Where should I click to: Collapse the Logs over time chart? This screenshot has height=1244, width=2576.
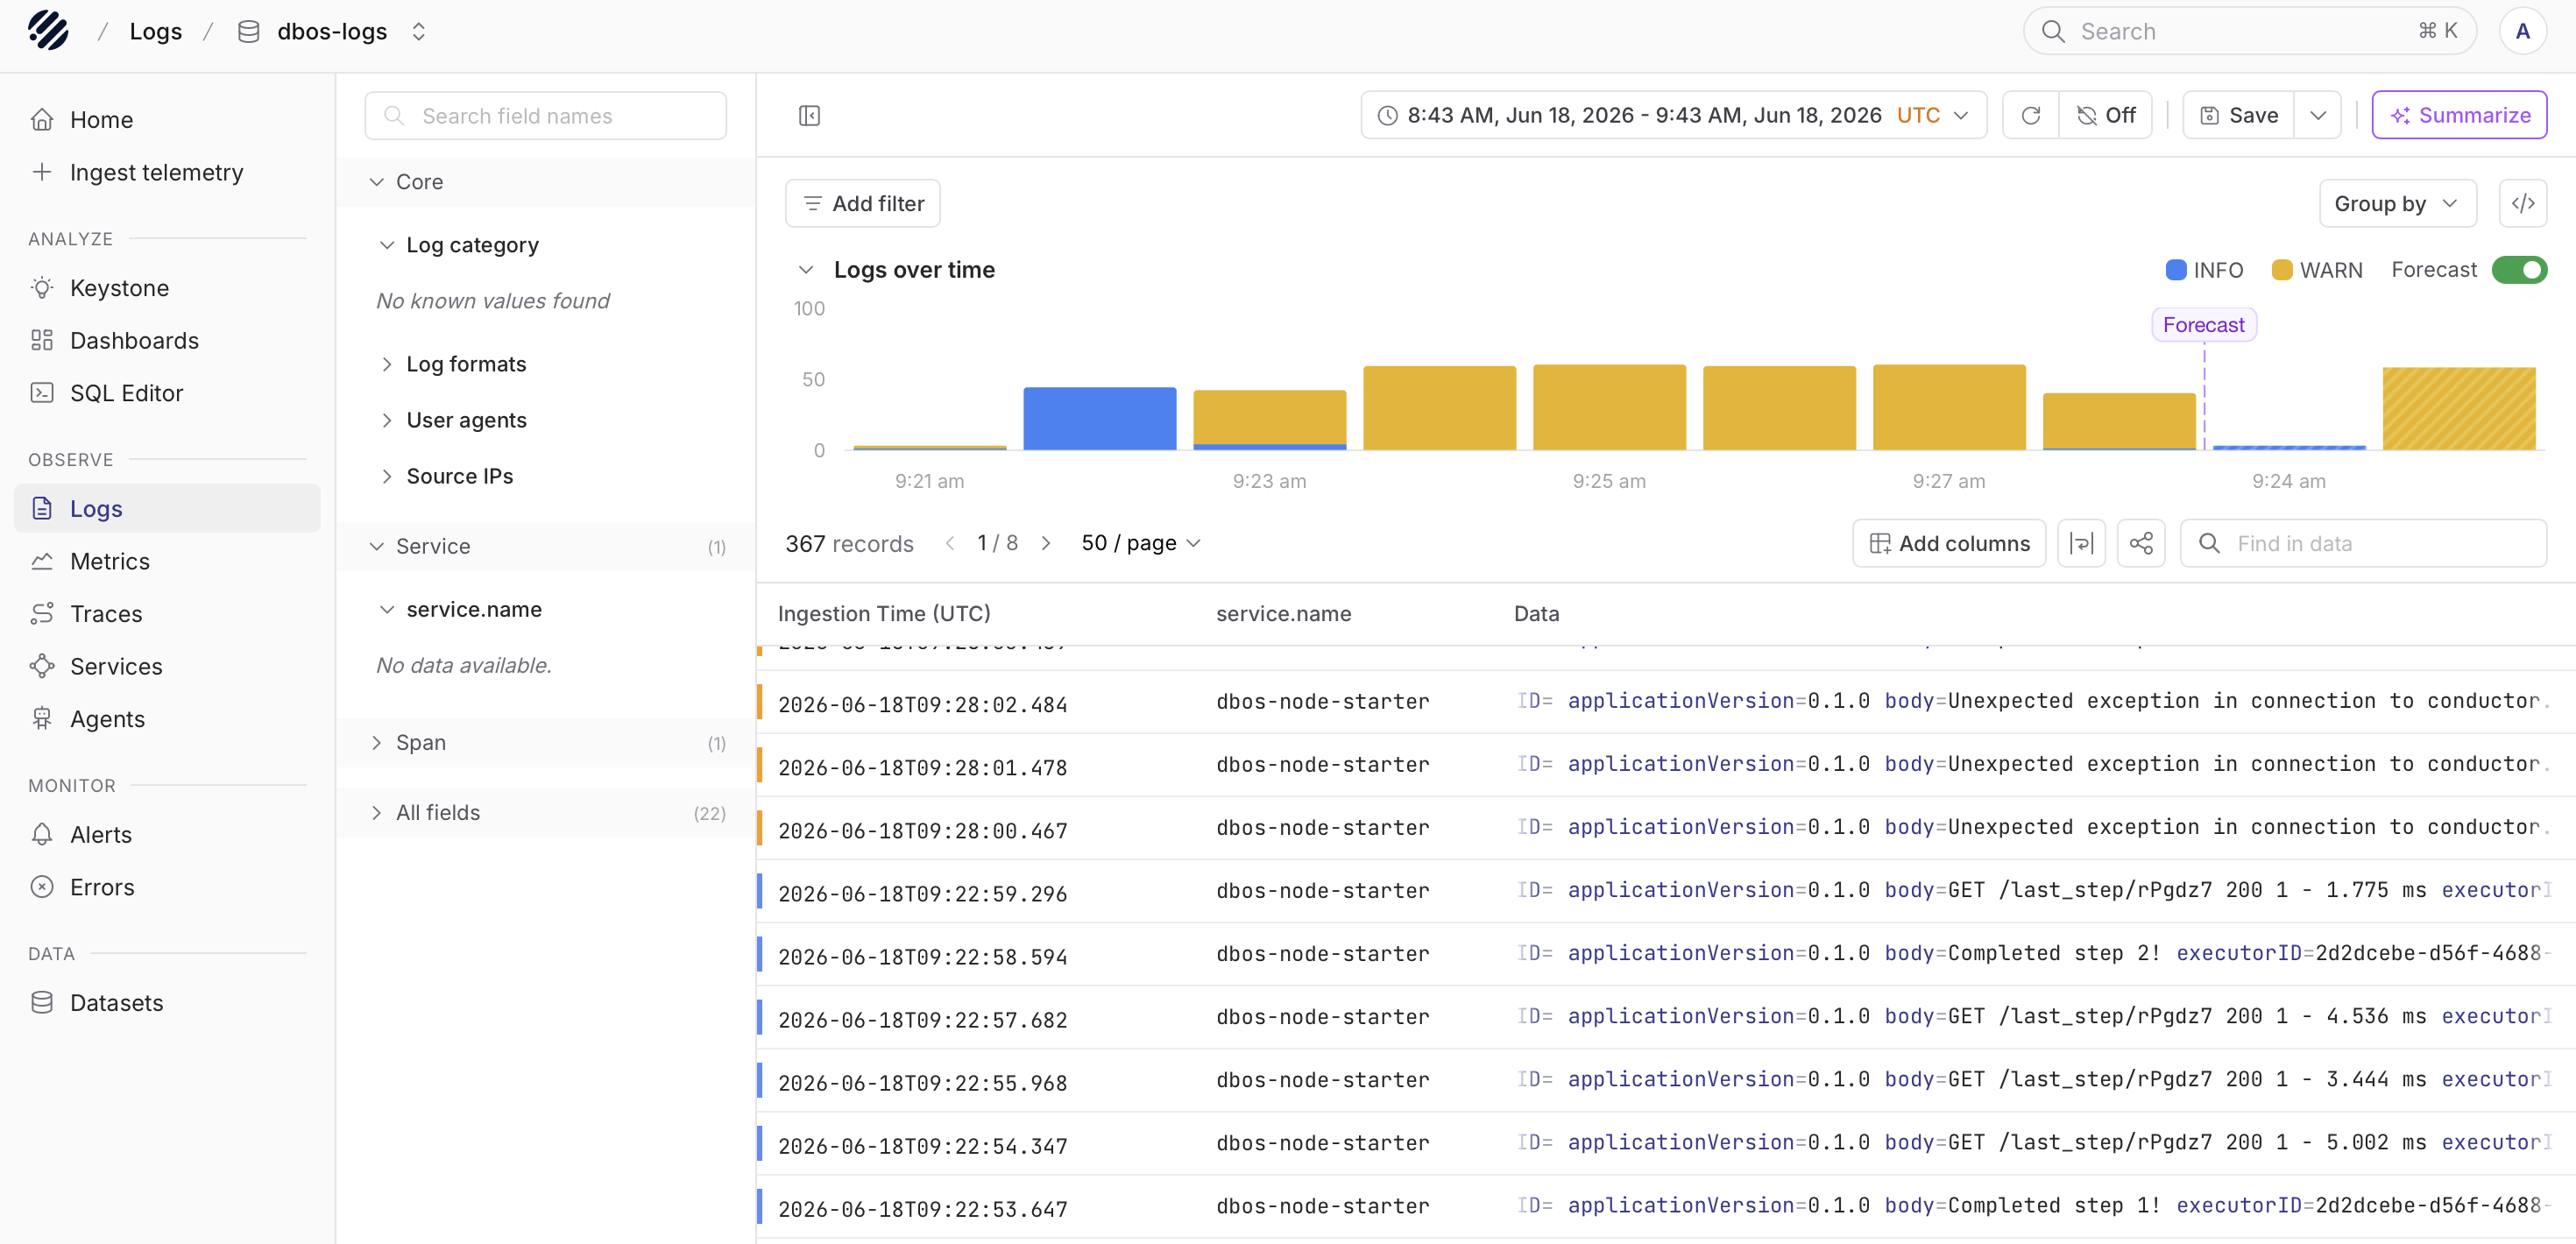point(806,270)
